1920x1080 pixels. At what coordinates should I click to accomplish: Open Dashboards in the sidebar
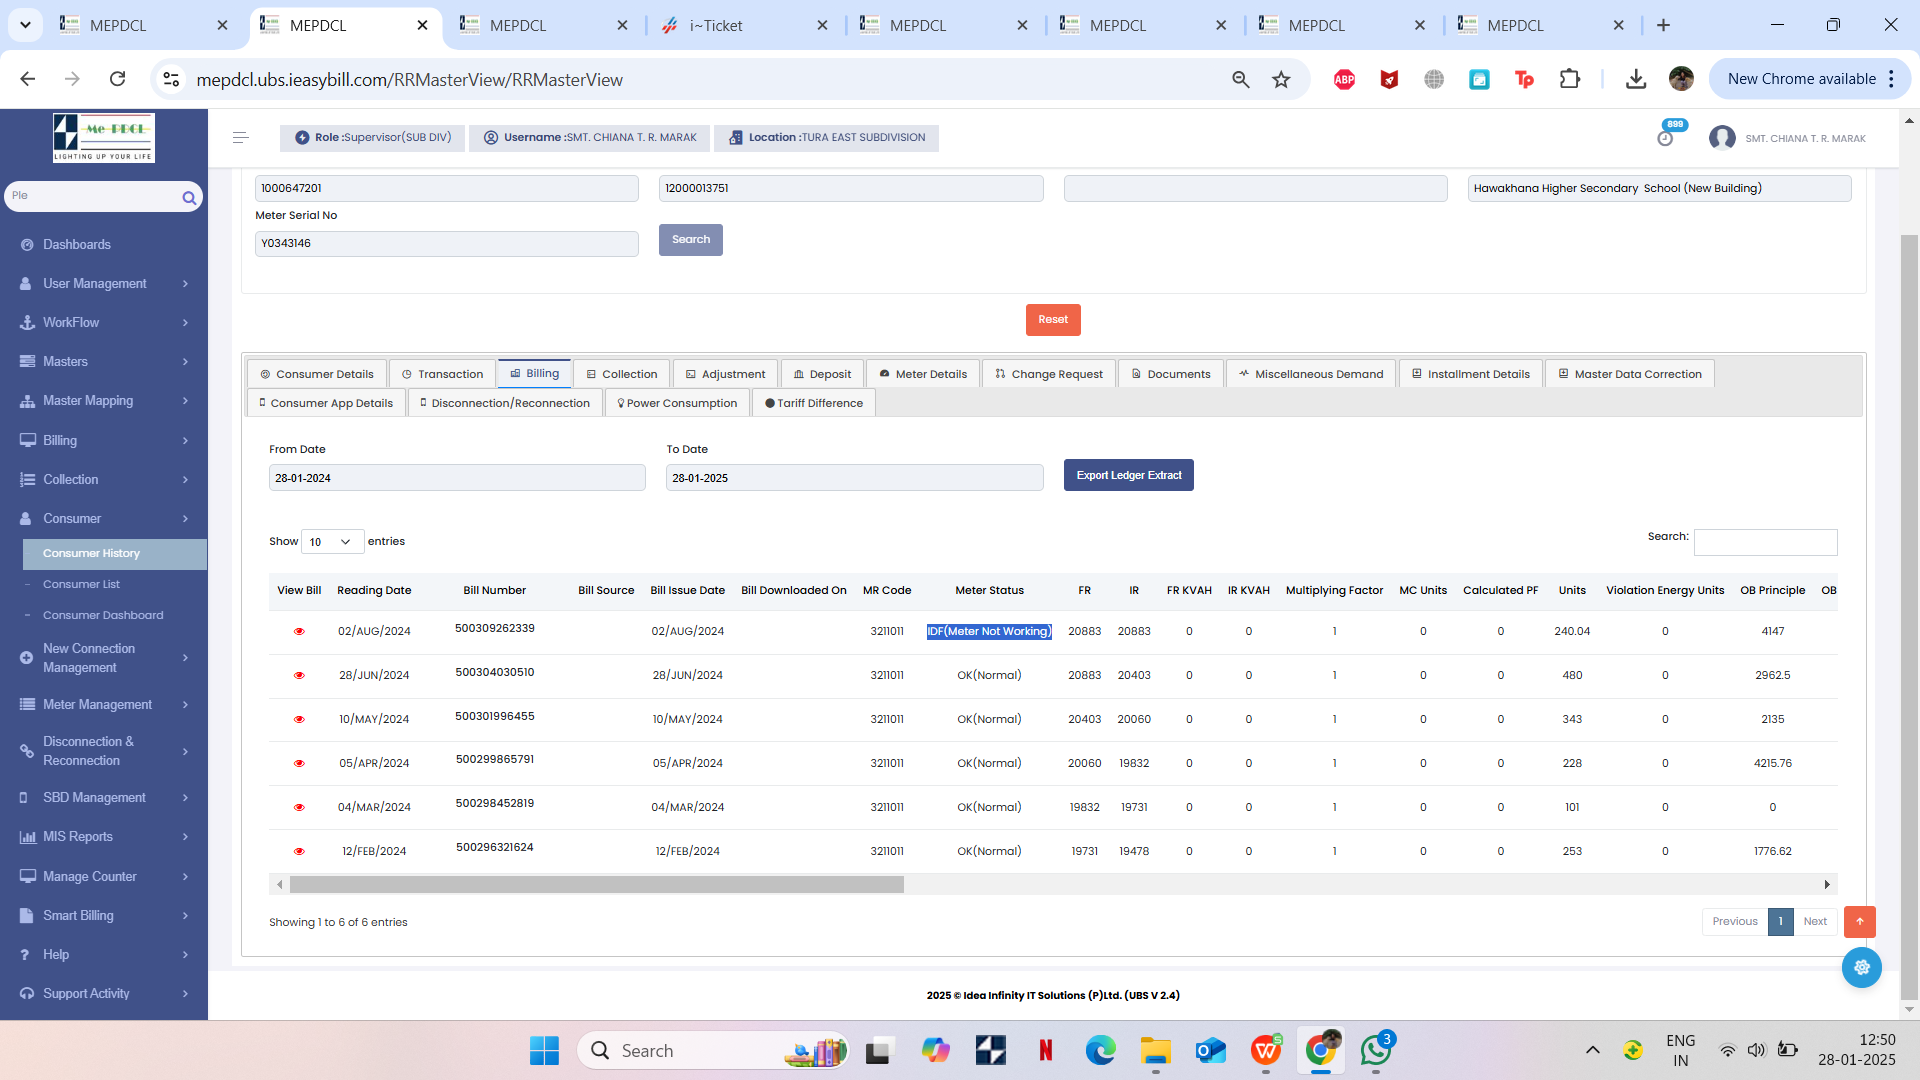click(x=76, y=245)
